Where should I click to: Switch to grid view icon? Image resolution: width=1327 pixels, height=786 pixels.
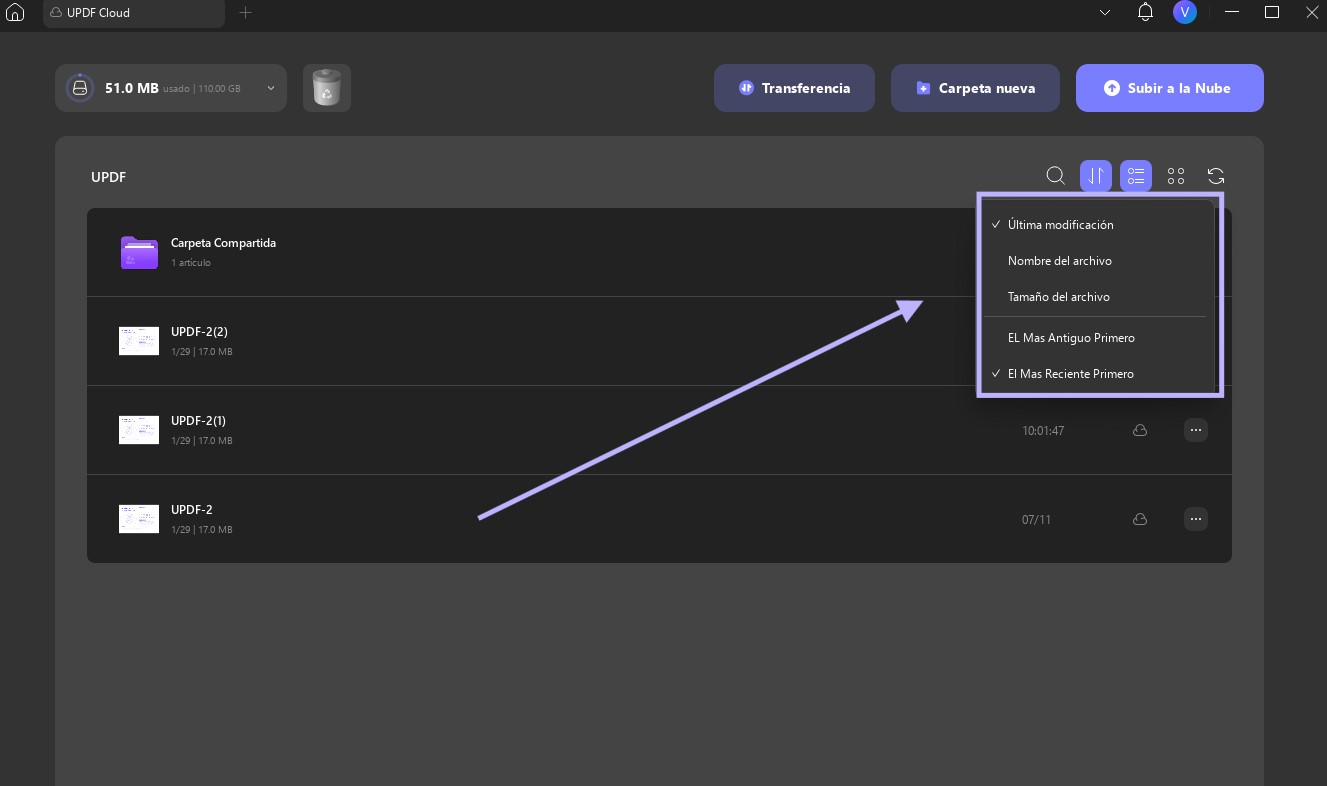(x=1176, y=176)
